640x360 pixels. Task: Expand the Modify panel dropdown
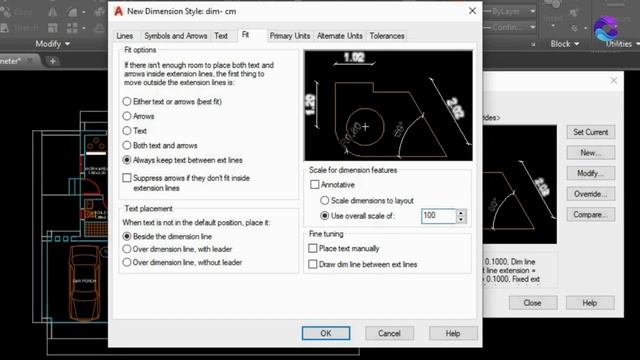pos(53,44)
